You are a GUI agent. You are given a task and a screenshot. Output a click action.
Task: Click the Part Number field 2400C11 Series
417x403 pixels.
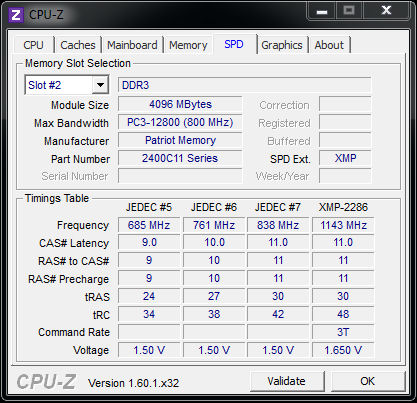[x=180, y=158]
